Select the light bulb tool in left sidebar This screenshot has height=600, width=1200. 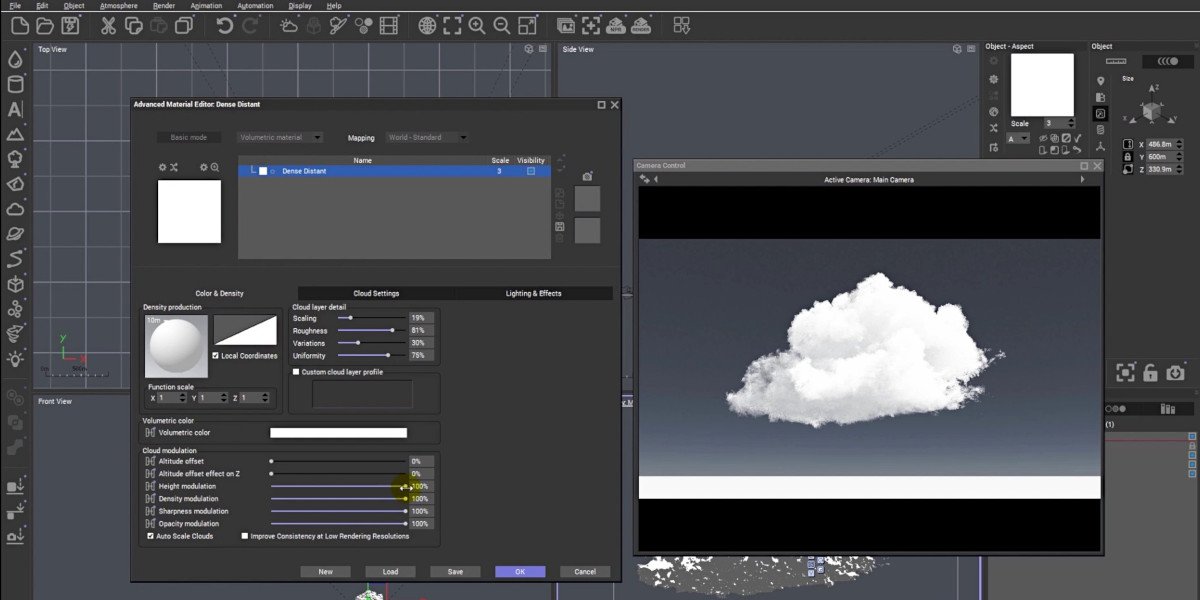pos(15,358)
